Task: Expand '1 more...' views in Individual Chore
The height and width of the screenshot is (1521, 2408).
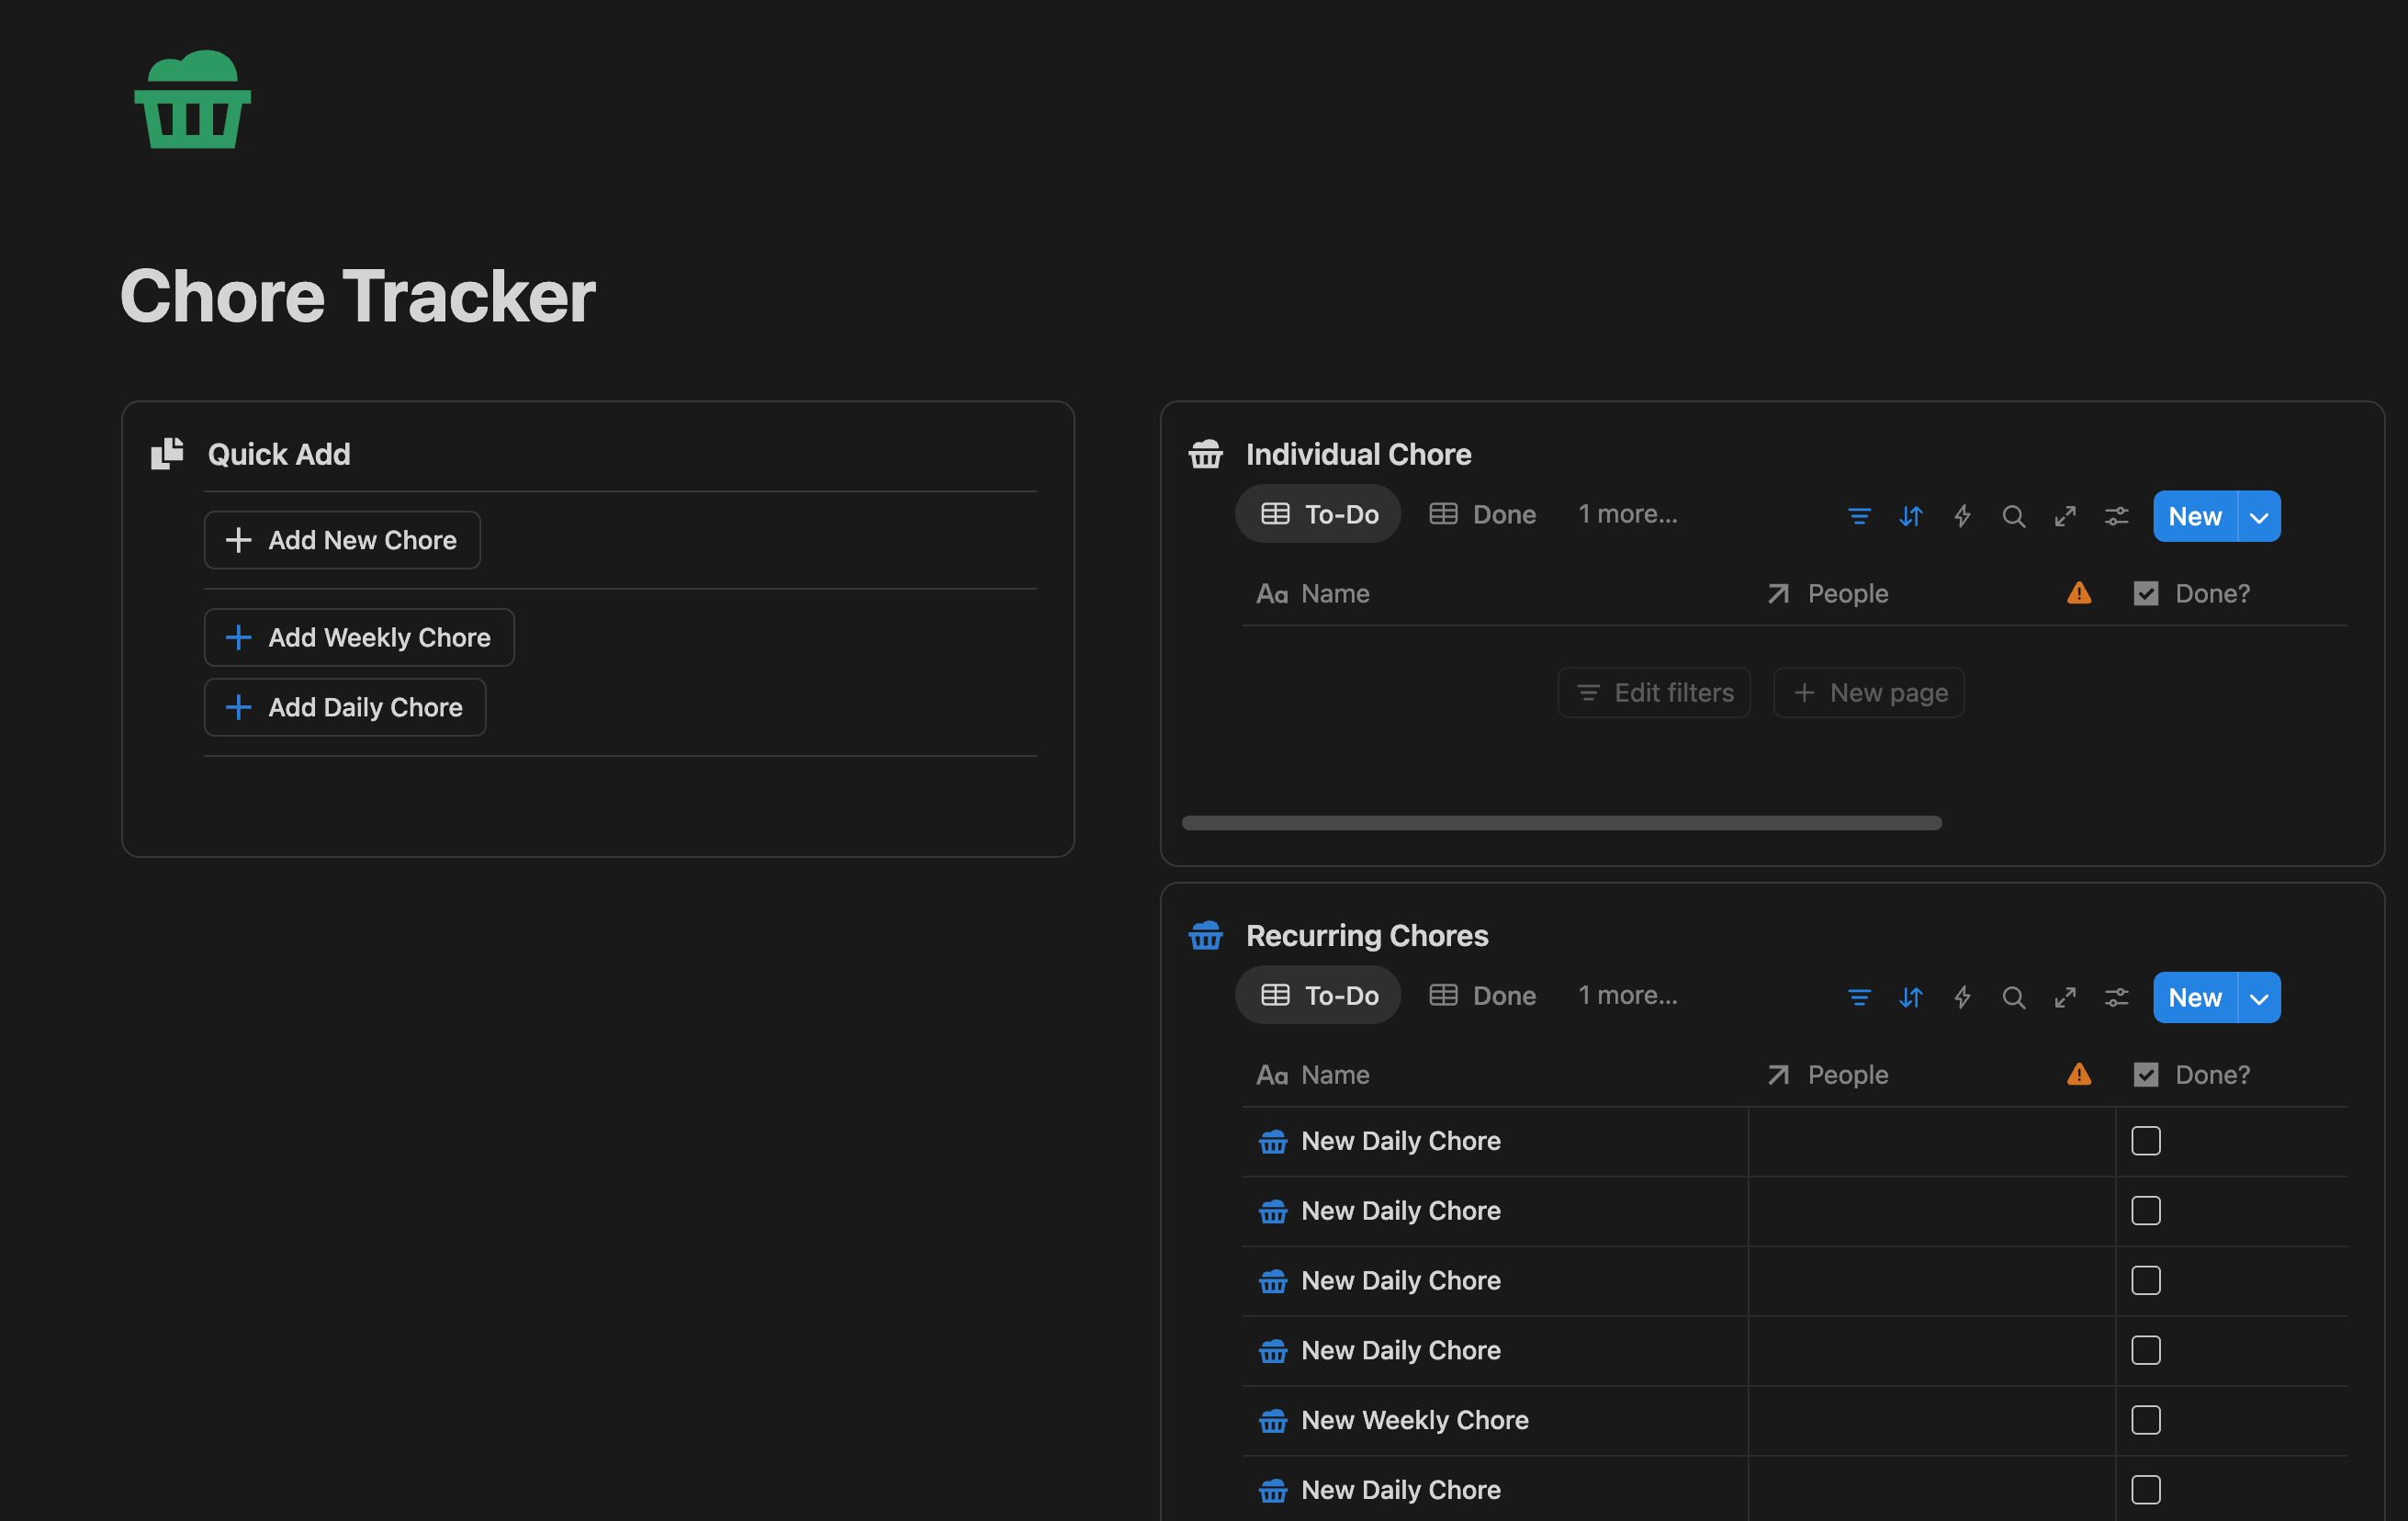Action: click(1627, 514)
